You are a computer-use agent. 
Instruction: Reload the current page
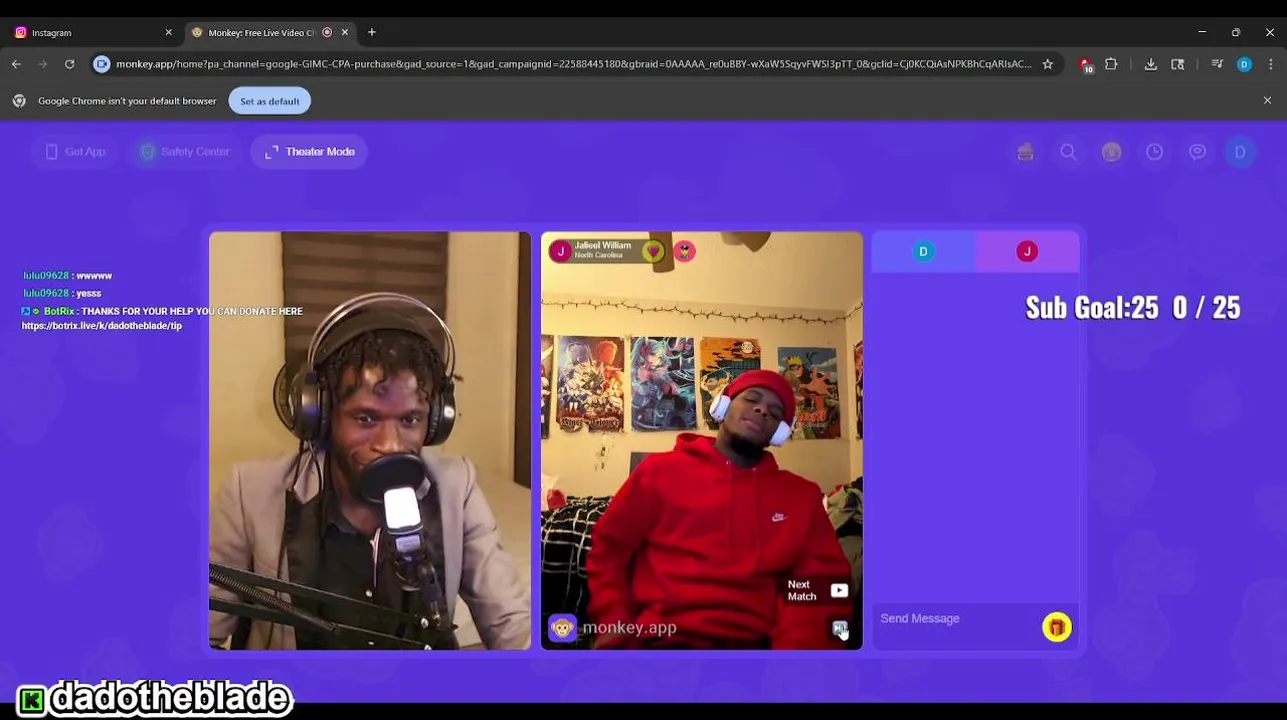(70, 64)
